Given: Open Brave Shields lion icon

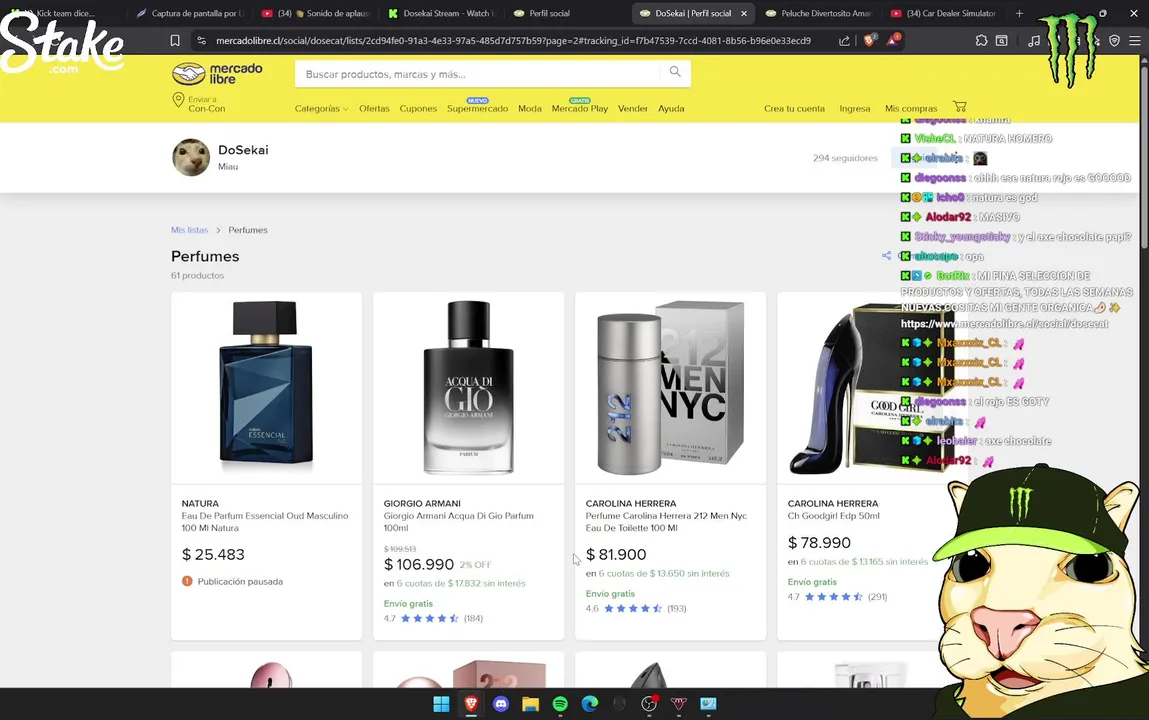Looking at the screenshot, I should 869,40.
